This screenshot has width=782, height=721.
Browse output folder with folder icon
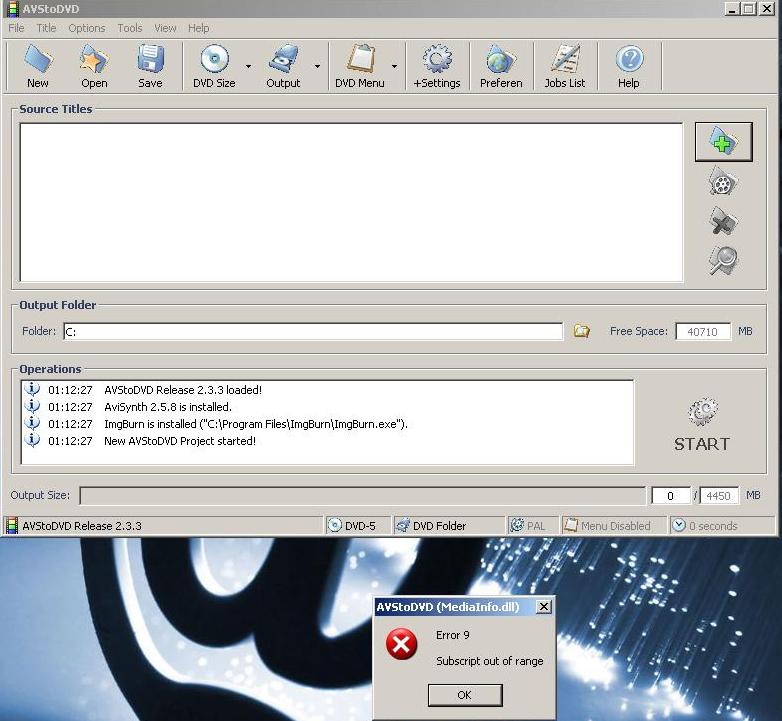582,331
